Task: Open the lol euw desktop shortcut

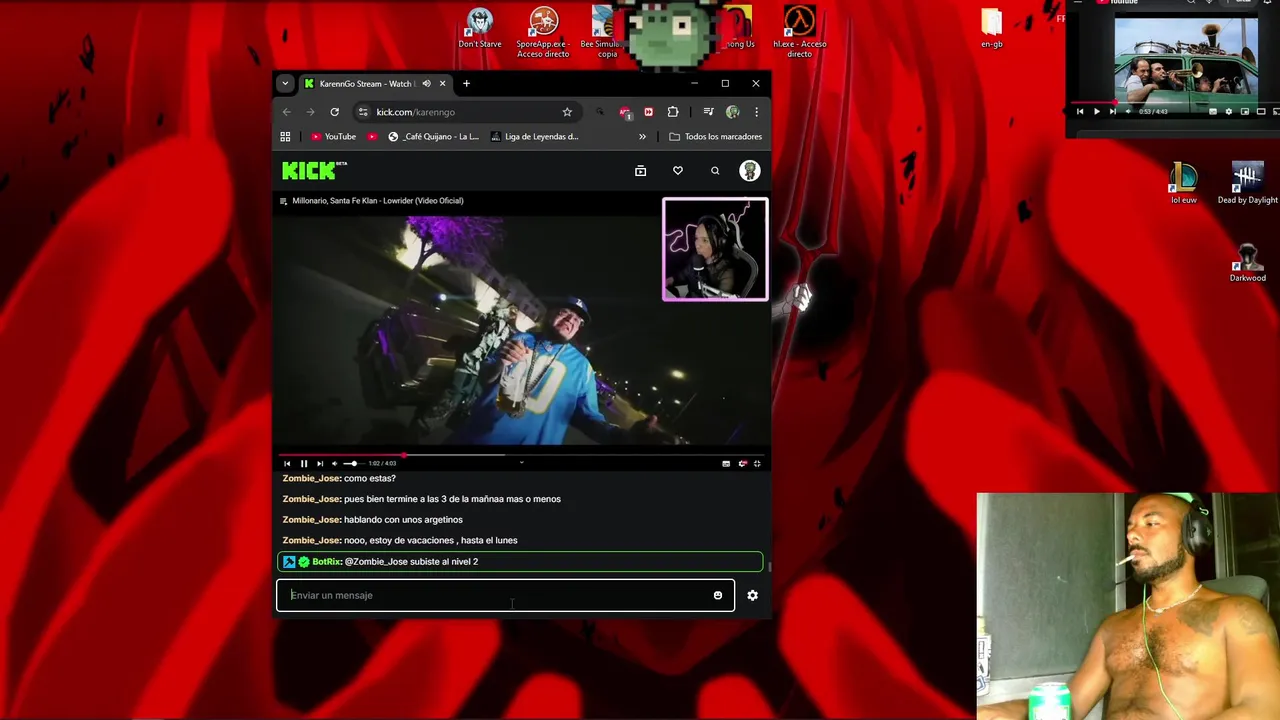Action: tap(1184, 184)
